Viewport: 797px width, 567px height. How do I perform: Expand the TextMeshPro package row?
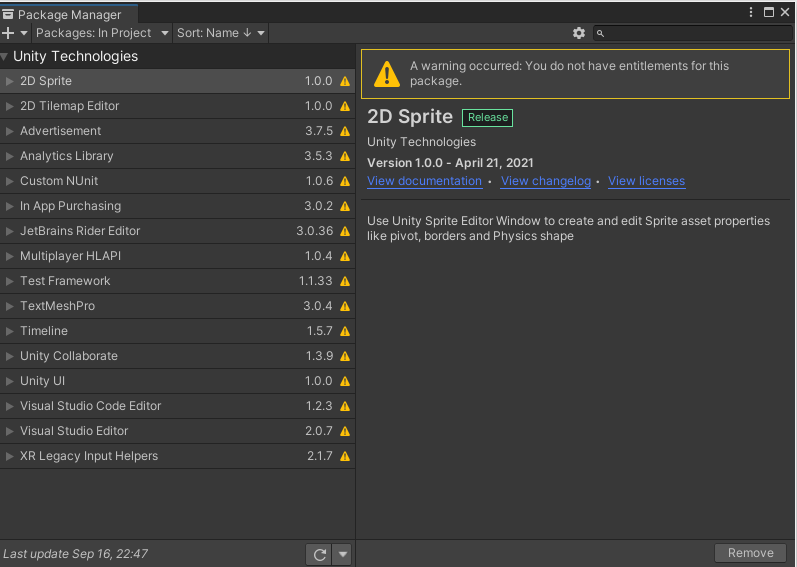coord(9,306)
